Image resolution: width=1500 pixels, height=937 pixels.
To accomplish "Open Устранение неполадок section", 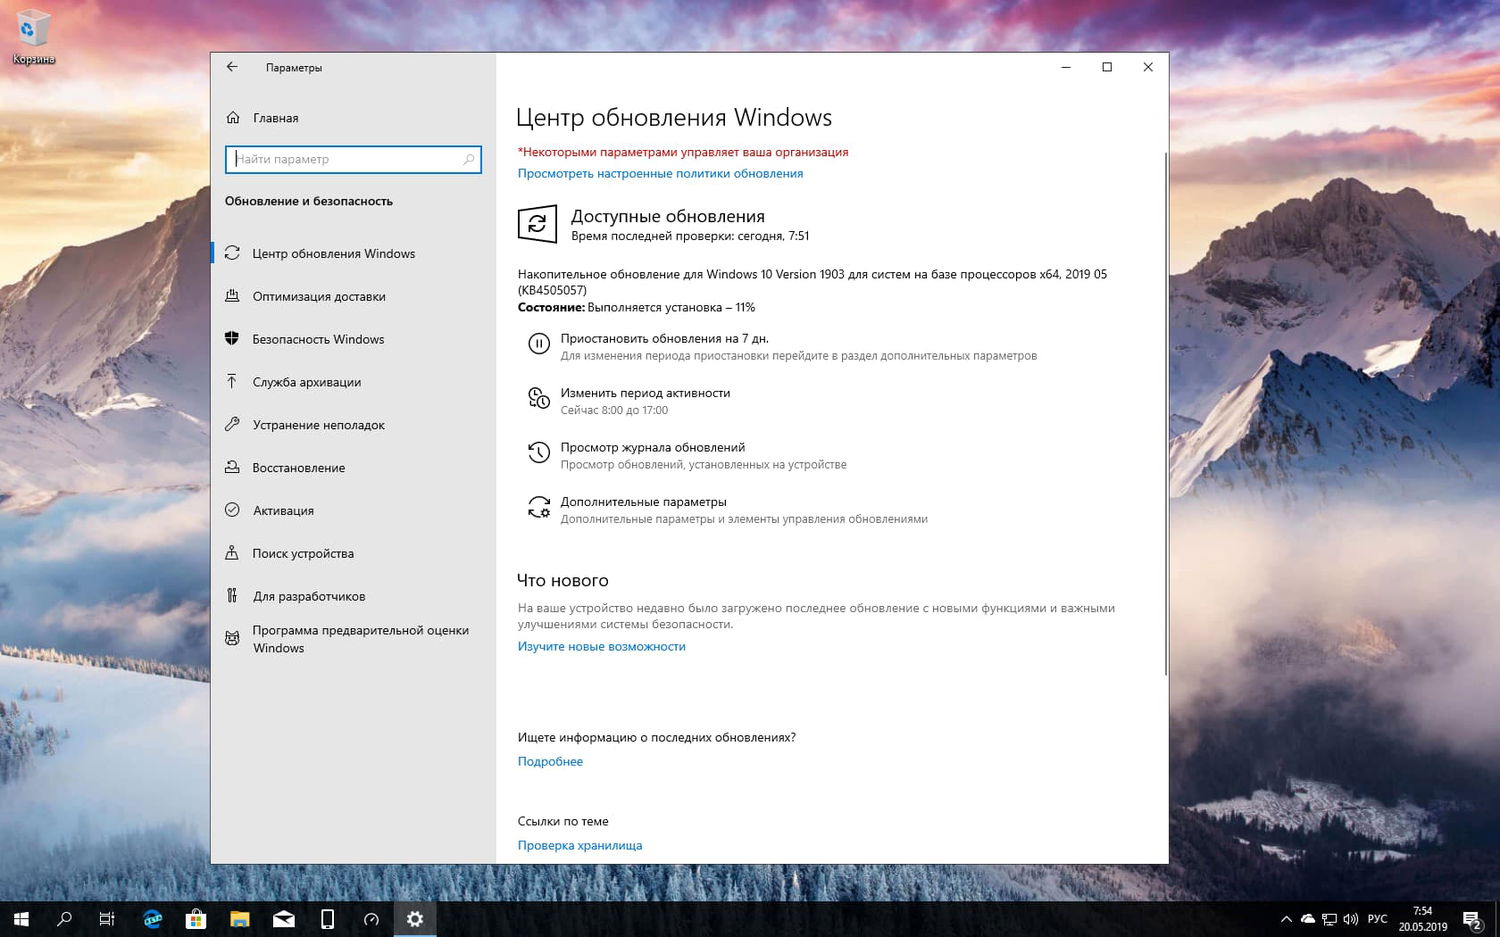I will point(318,425).
